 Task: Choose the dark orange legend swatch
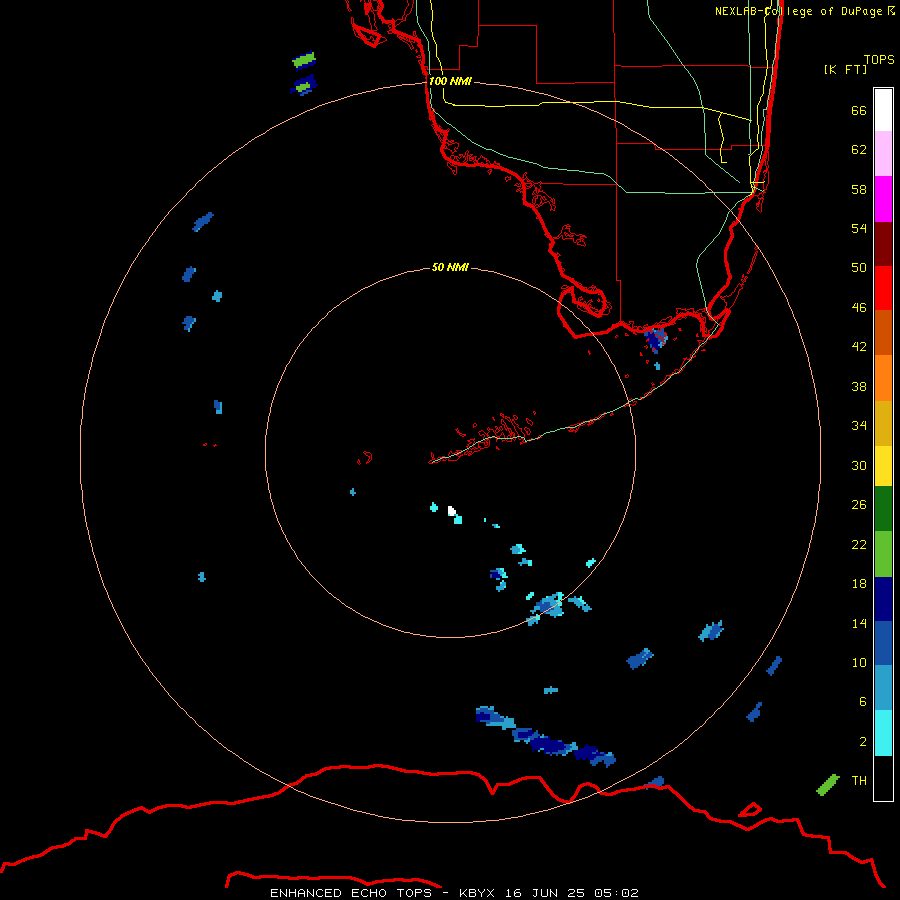click(x=883, y=332)
